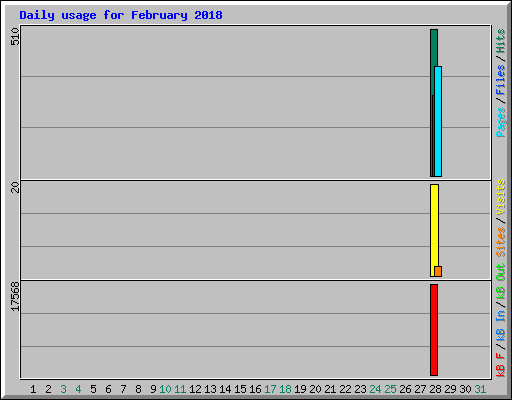Click day 1 on the x-axis
This screenshot has height=400, width=512.
33,389
